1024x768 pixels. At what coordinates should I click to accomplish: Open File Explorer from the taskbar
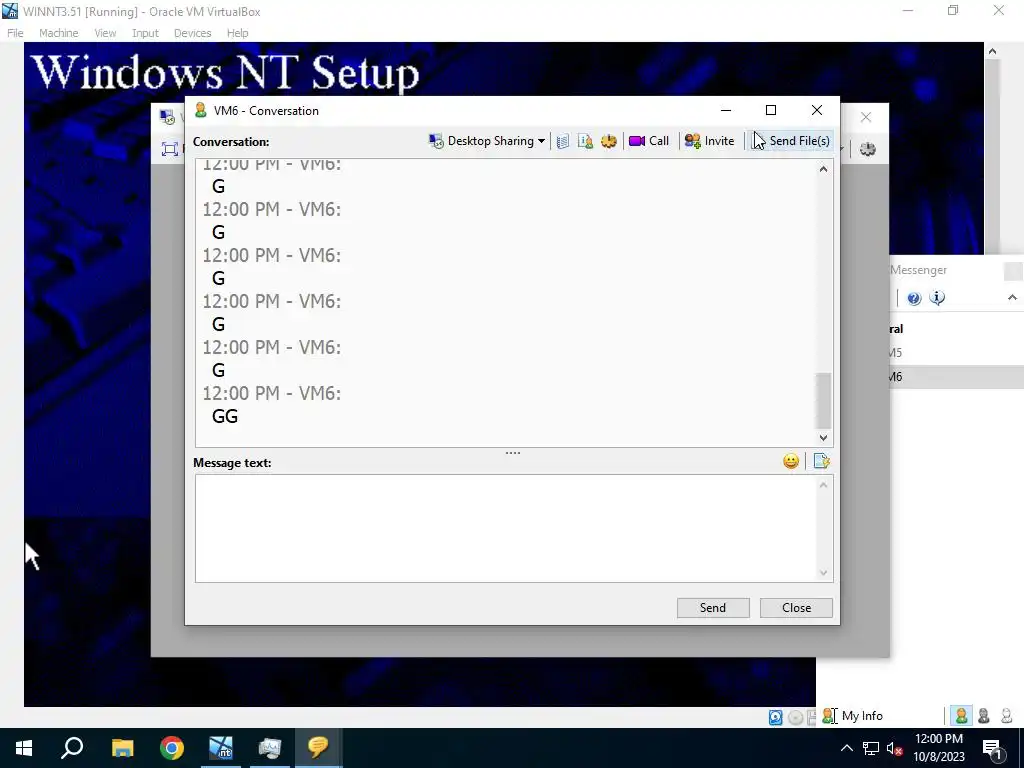pos(122,748)
